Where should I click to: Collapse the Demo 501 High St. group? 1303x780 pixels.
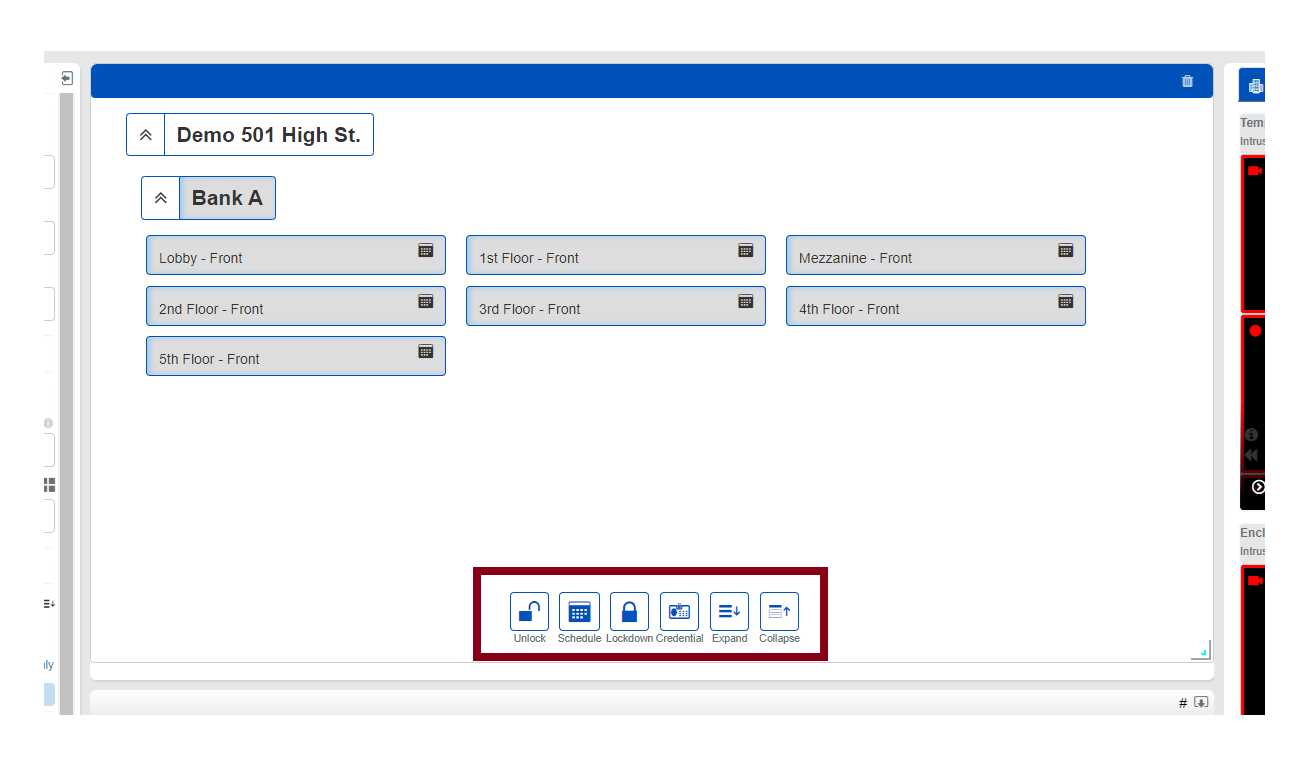point(146,135)
